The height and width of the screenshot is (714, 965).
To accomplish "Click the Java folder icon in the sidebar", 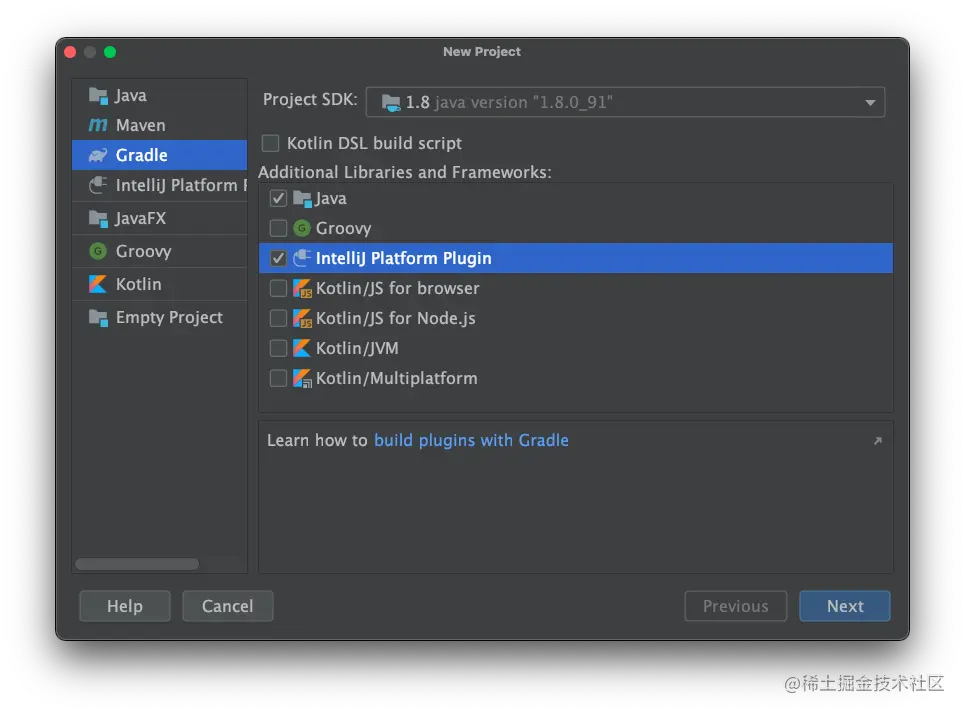I will click(98, 96).
